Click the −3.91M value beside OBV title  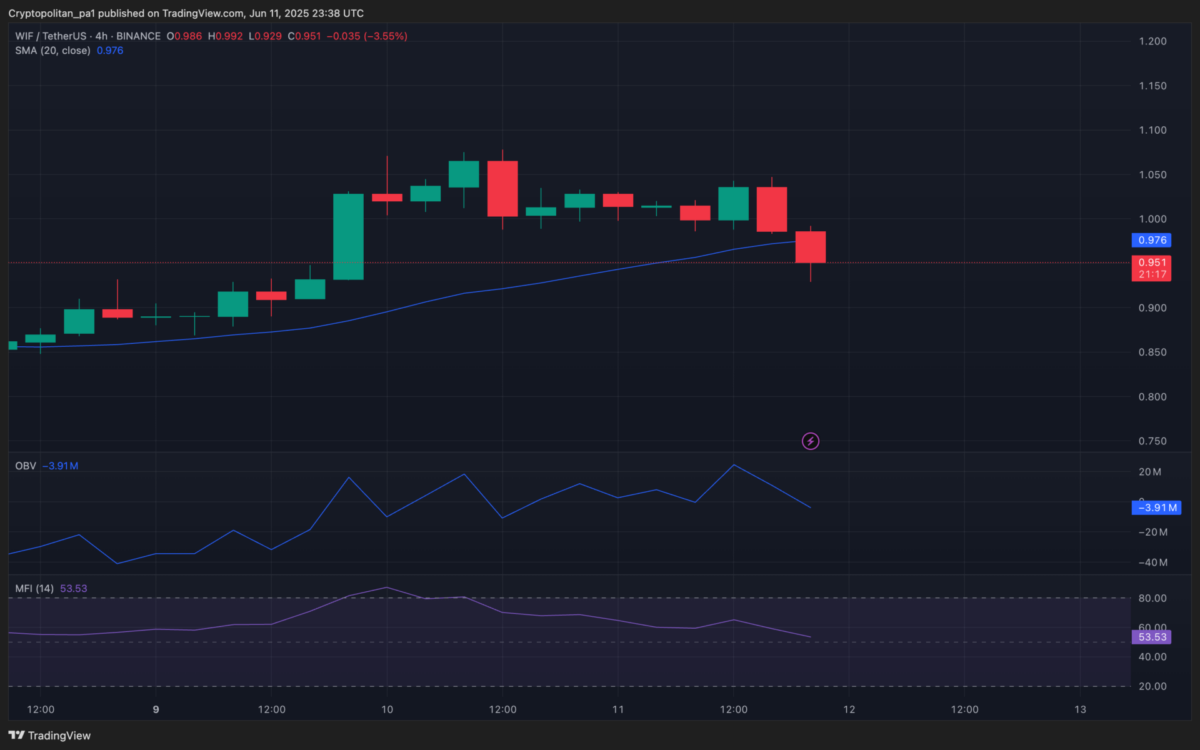61,466
